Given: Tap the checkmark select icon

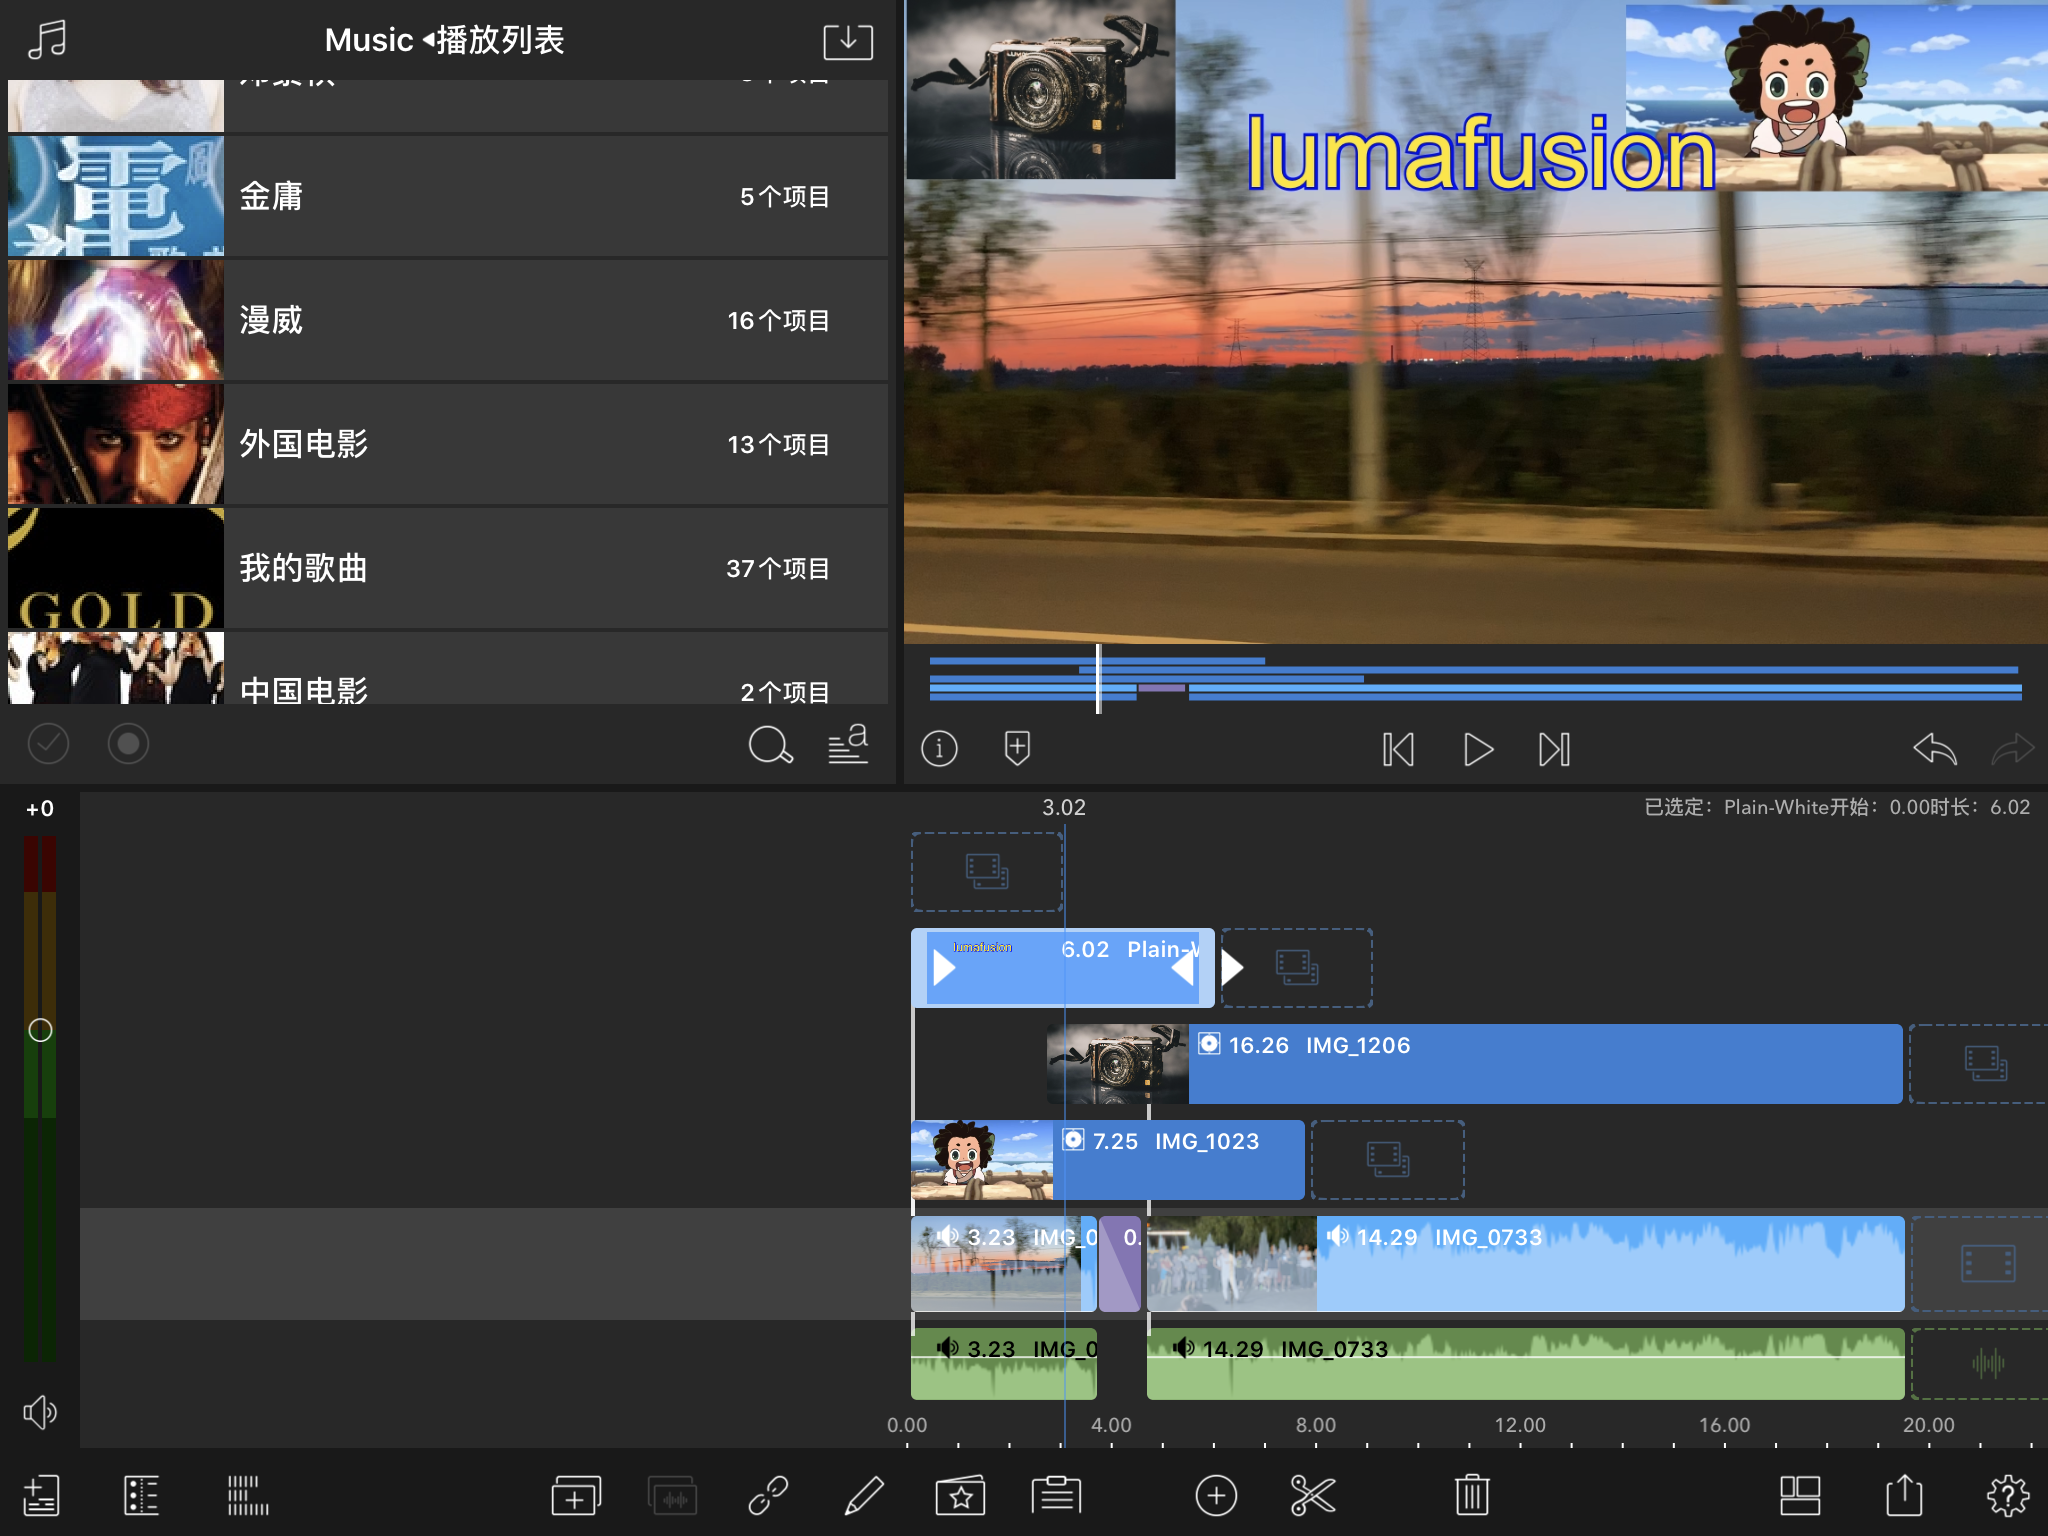Looking at the screenshot, I should tap(48, 744).
